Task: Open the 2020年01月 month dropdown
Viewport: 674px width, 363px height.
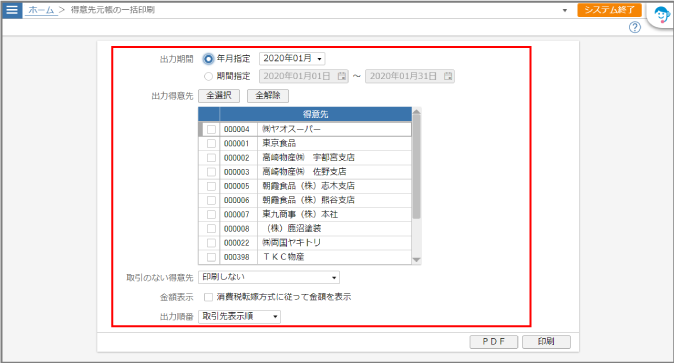Action: 292,58
